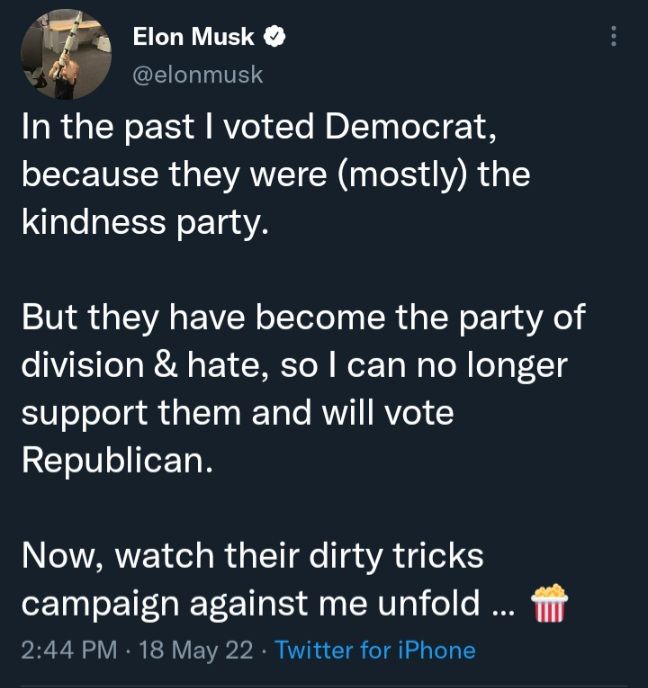Viewport: 648px width, 688px height.
Task: Open Elon Musk's profile picture
Action: tap(67, 55)
